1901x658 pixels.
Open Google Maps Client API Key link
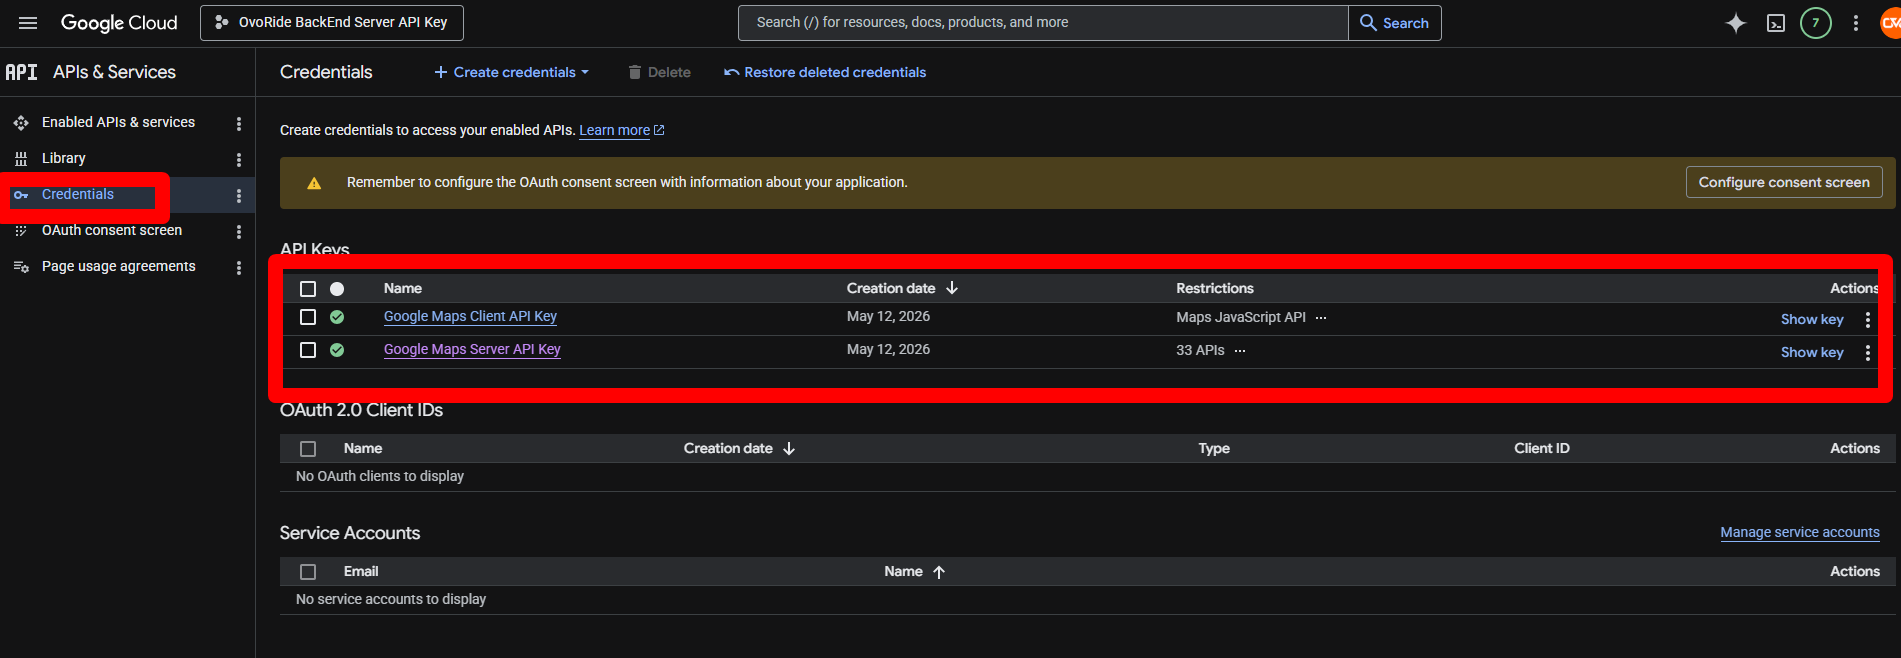pos(470,316)
